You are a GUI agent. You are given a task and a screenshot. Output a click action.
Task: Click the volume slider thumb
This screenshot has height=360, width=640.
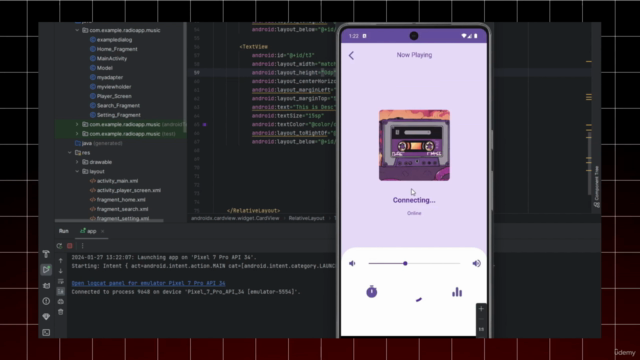point(405,264)
